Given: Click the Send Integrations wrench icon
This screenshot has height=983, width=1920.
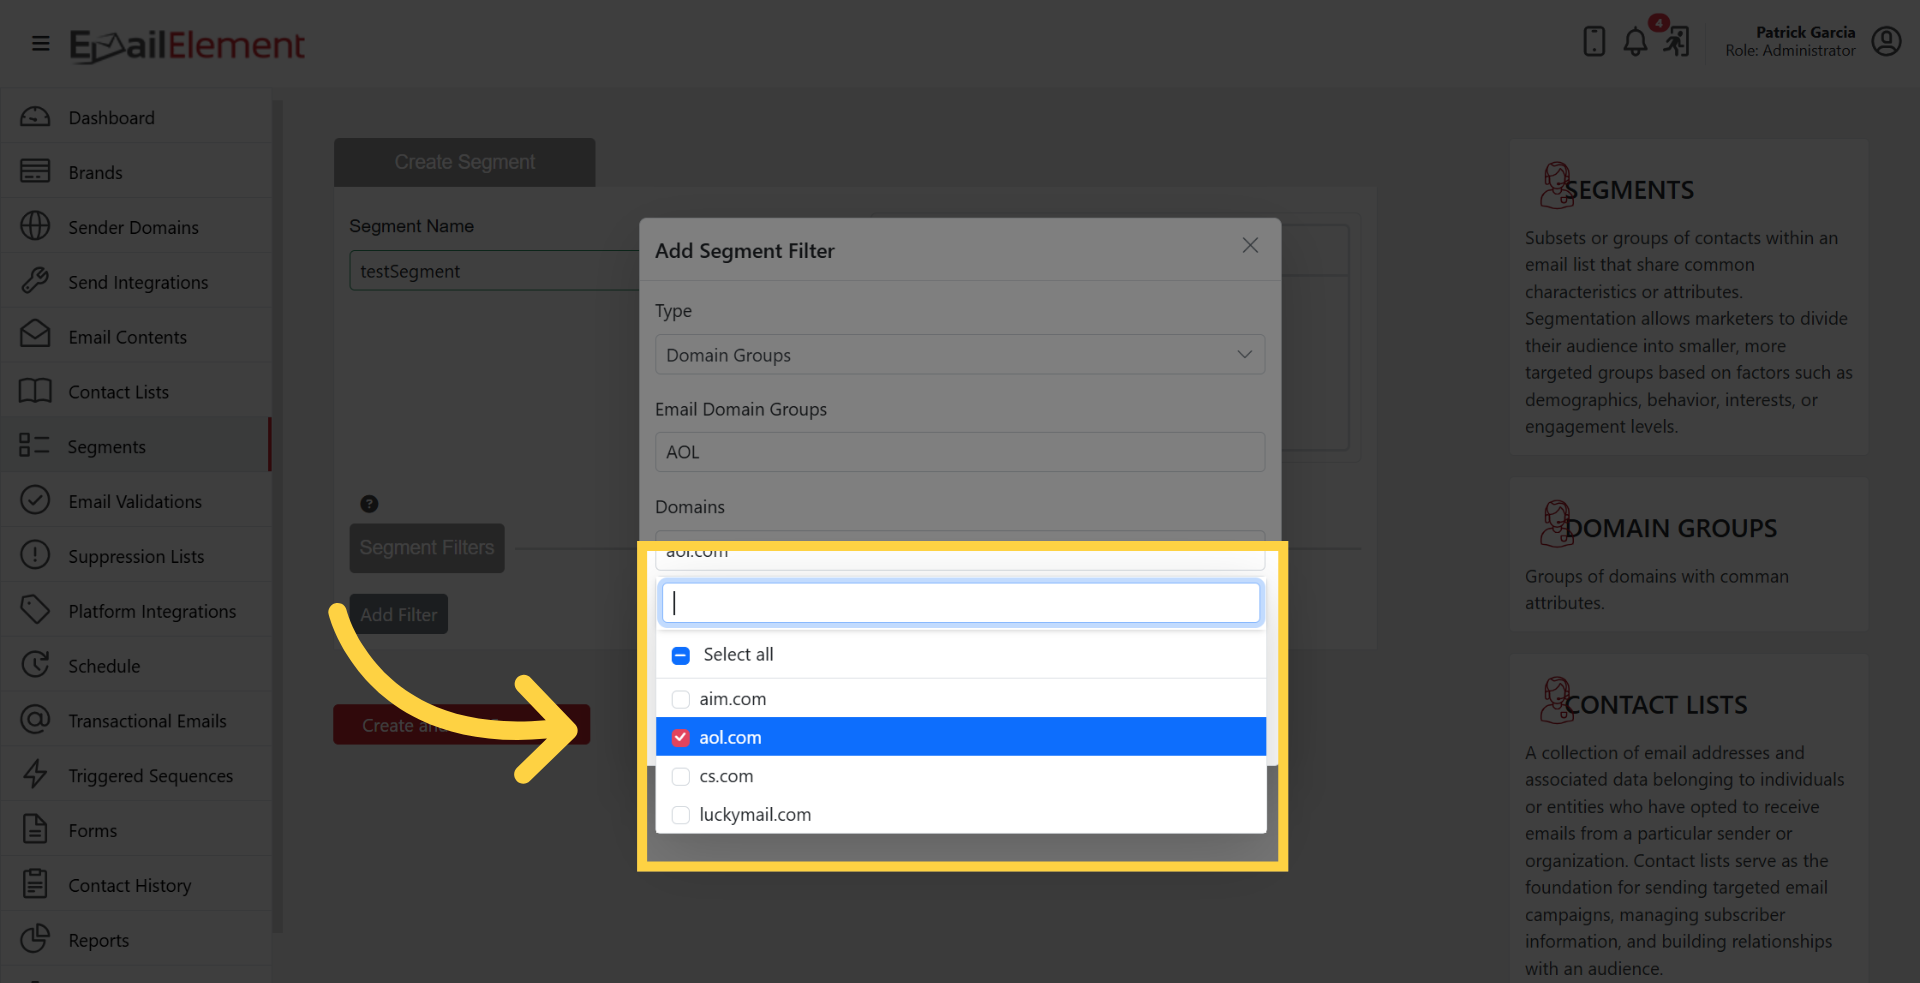Looking at the screenshot, I should coord(35,281).
